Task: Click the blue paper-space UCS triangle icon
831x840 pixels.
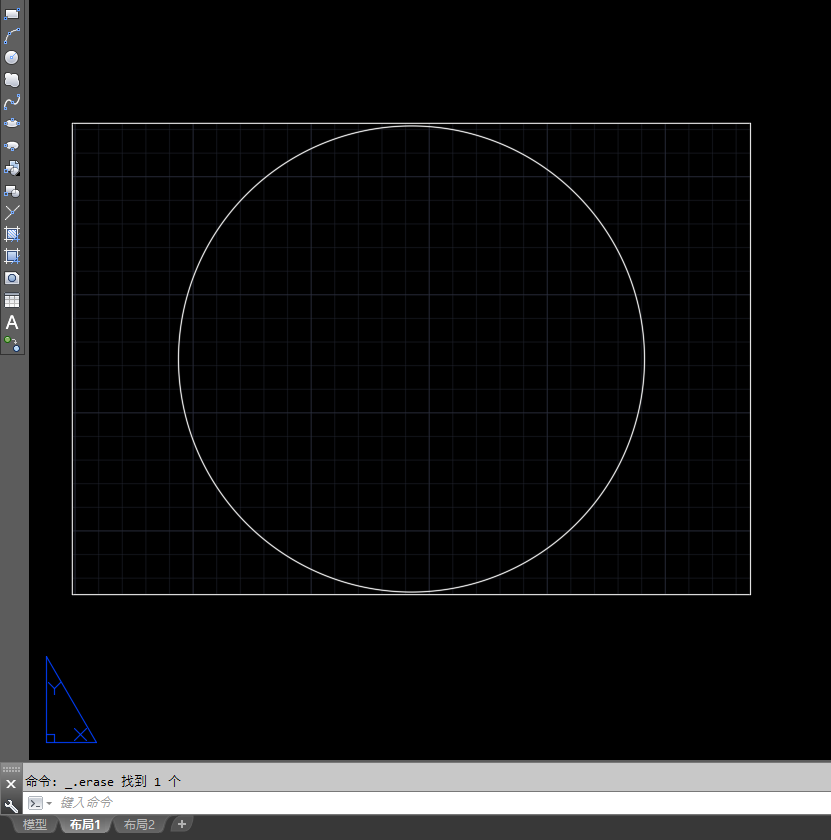Action: coord(71,700)
